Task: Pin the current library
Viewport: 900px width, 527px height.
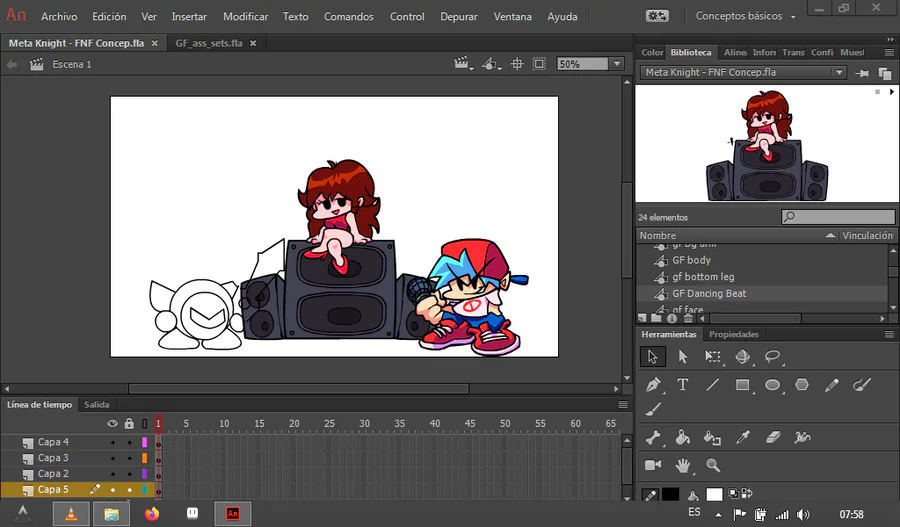Action: [862, 73]
